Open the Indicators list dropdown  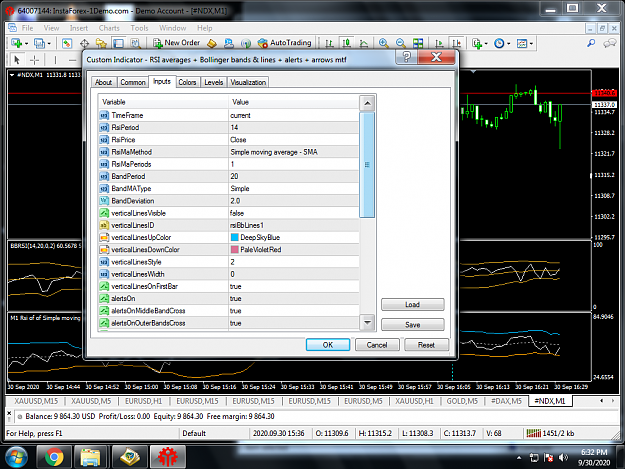click(479, 43)
